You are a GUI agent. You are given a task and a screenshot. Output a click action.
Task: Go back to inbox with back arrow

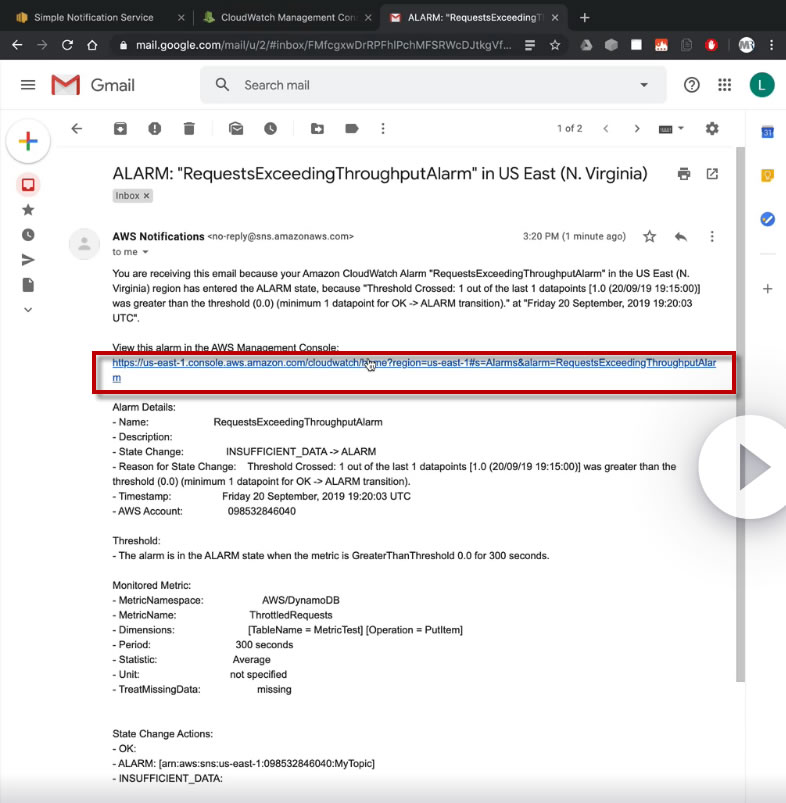pos(77,129)
